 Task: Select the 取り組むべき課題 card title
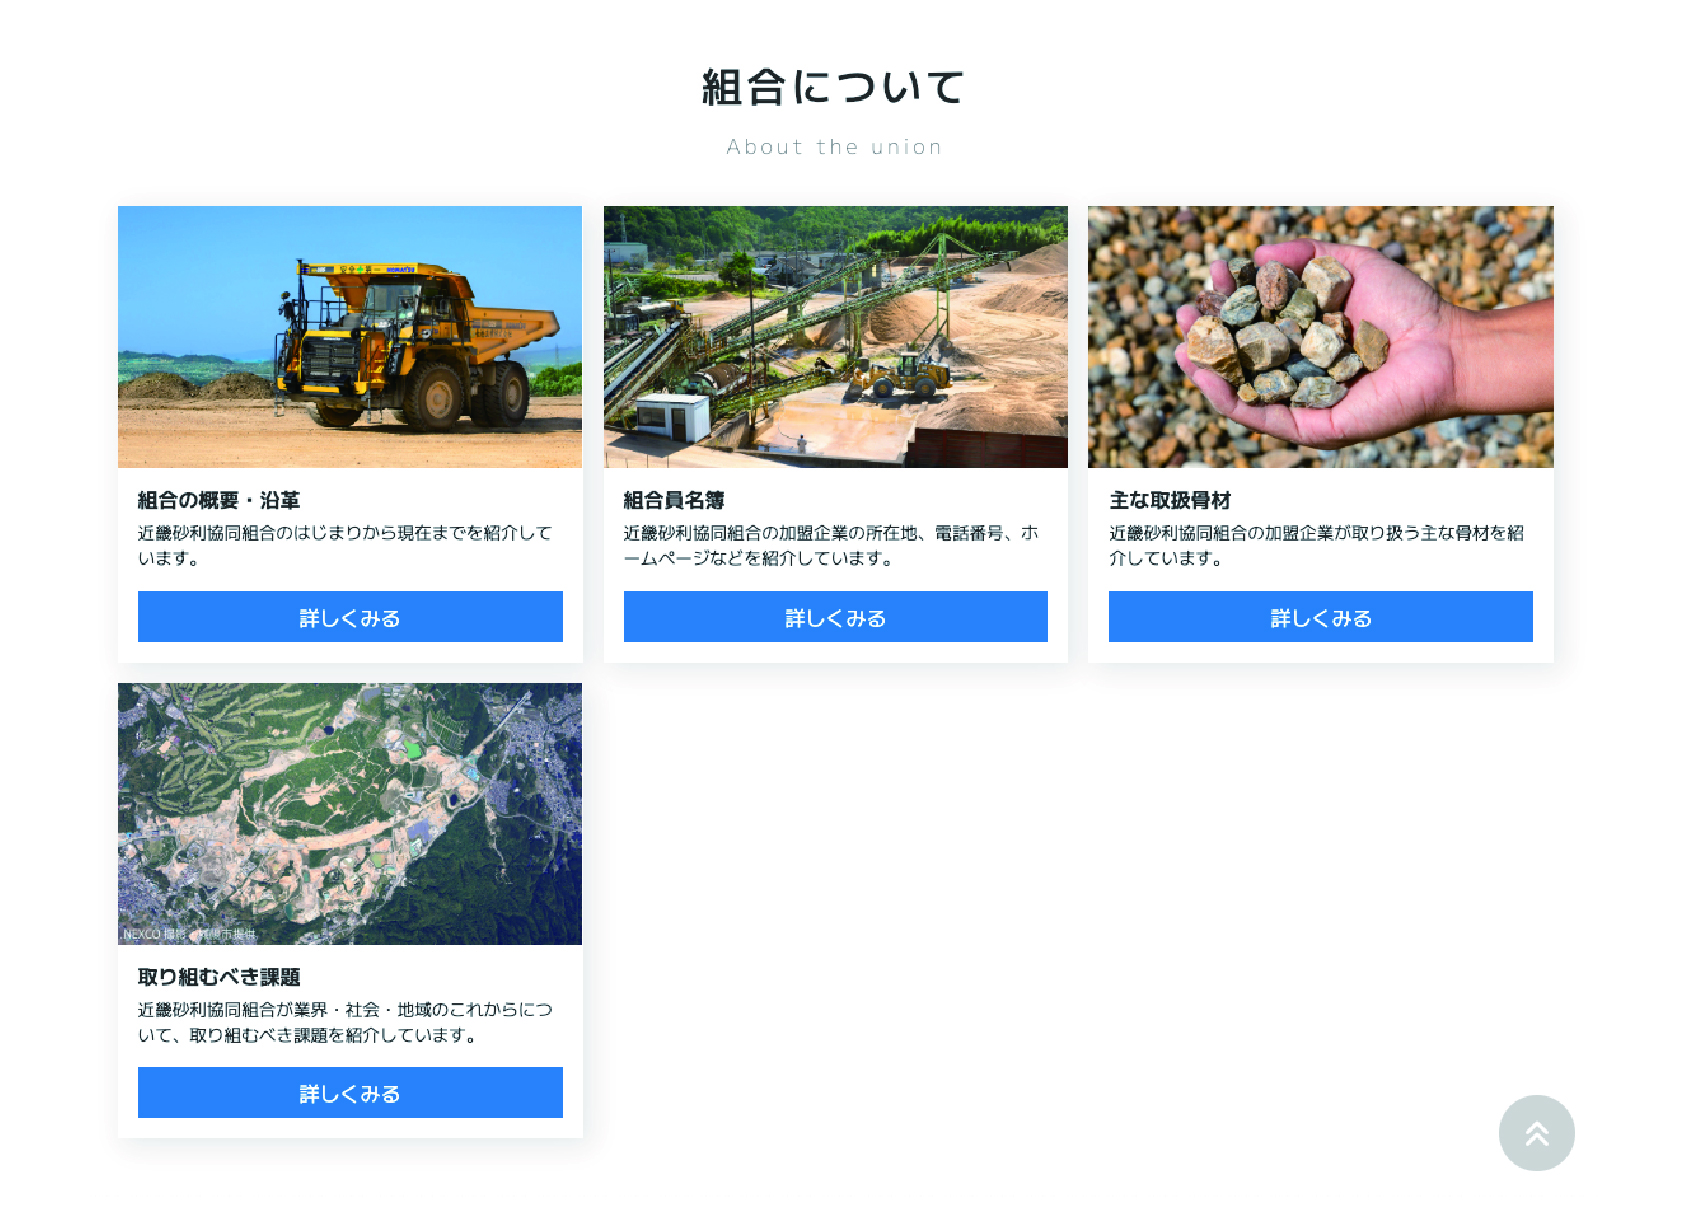(219, 977)
